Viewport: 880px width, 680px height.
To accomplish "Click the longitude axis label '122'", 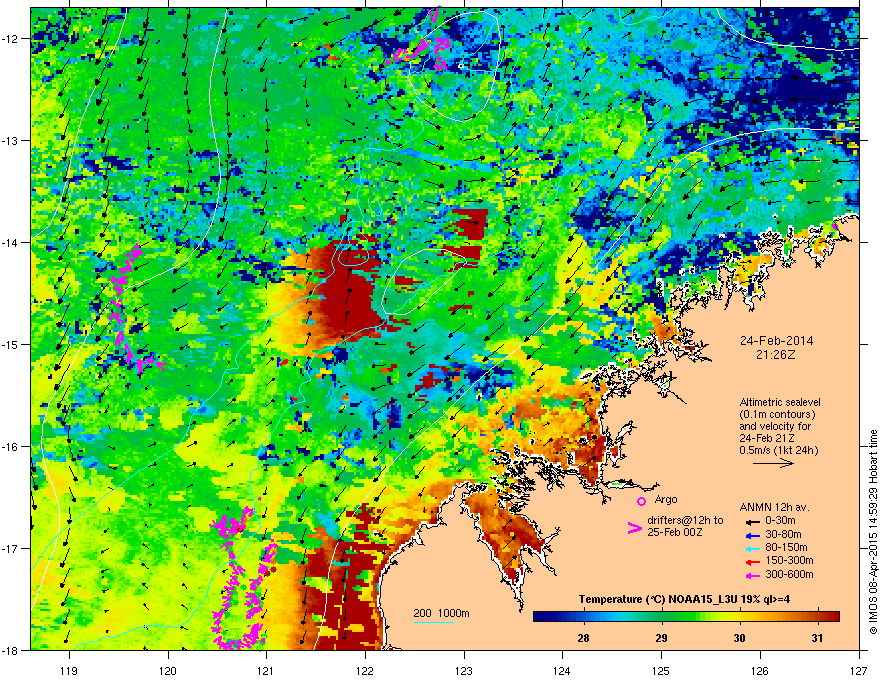I will coord(365,670).
